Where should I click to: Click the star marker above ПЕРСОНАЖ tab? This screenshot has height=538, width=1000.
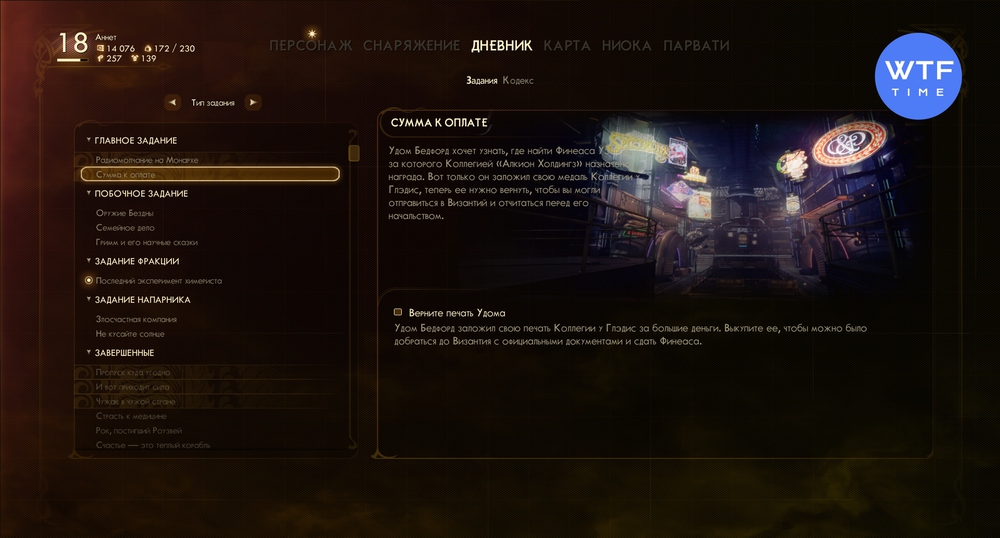312,33
